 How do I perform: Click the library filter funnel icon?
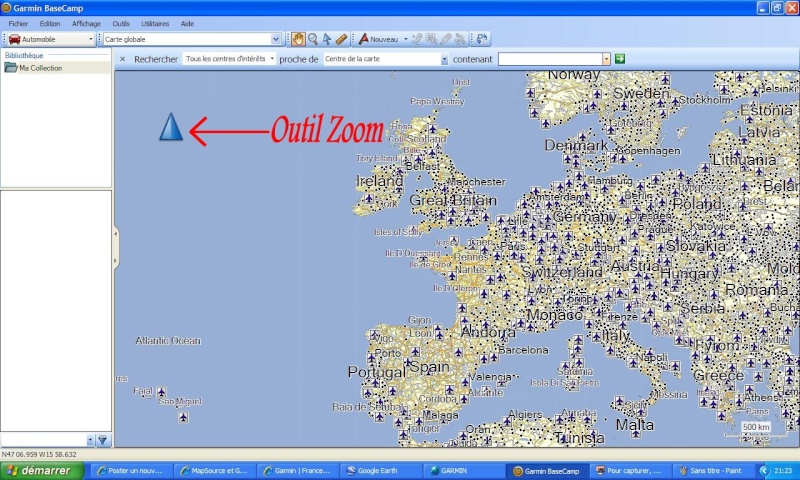(103, 440)
